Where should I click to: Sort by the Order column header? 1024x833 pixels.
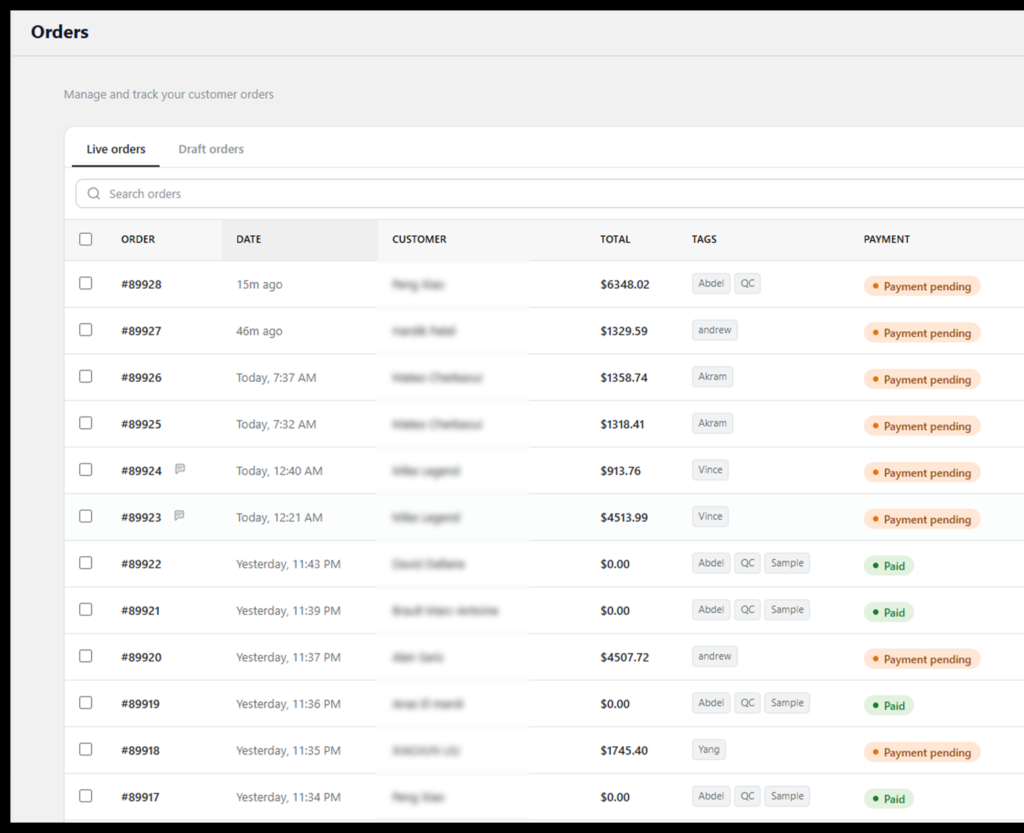click(138, 239)
